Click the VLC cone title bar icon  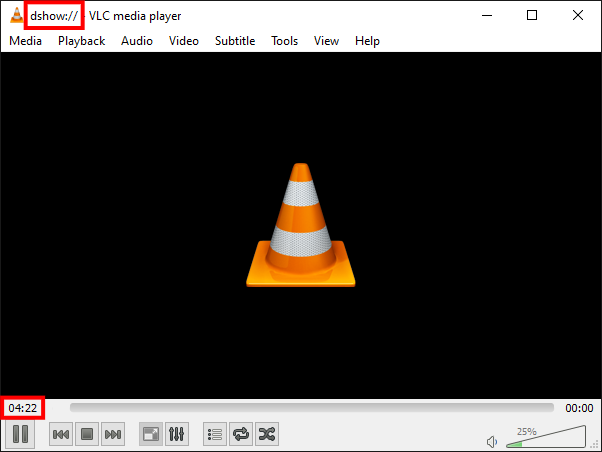pyautogui.click(x=17, y=15)
